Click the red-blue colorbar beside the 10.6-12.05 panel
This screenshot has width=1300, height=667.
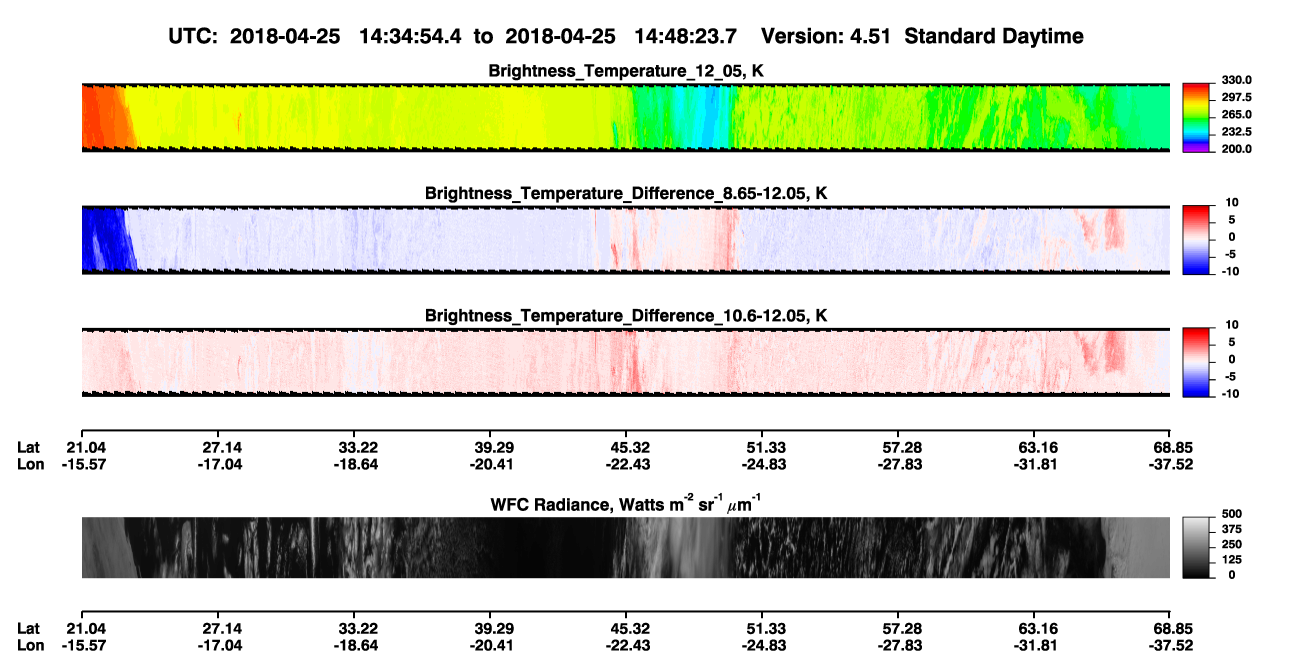click(1197, 362)
